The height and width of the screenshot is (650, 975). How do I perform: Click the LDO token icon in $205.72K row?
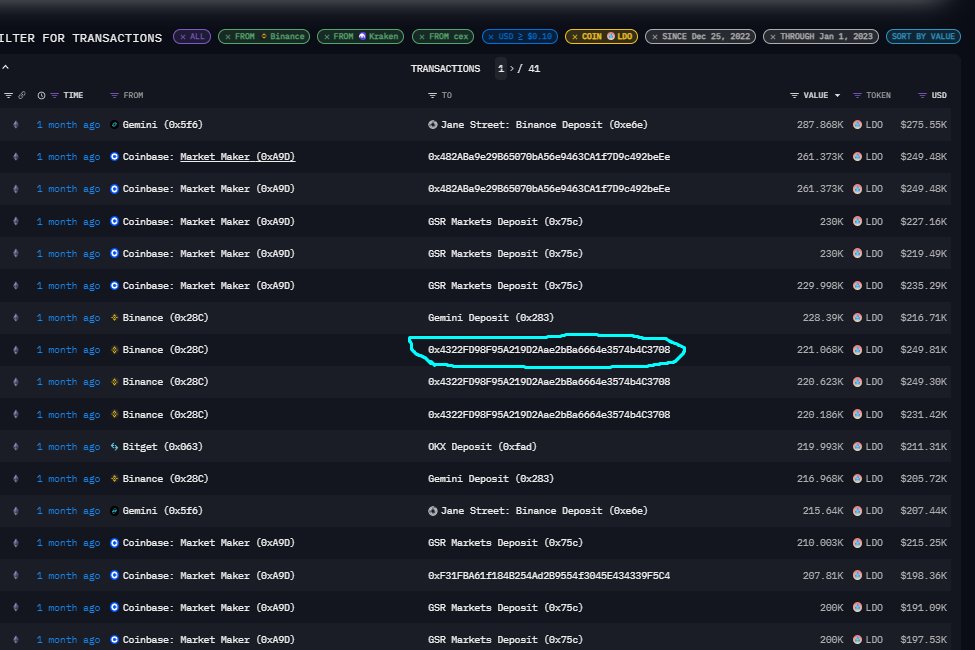click(x=857, y=479)
